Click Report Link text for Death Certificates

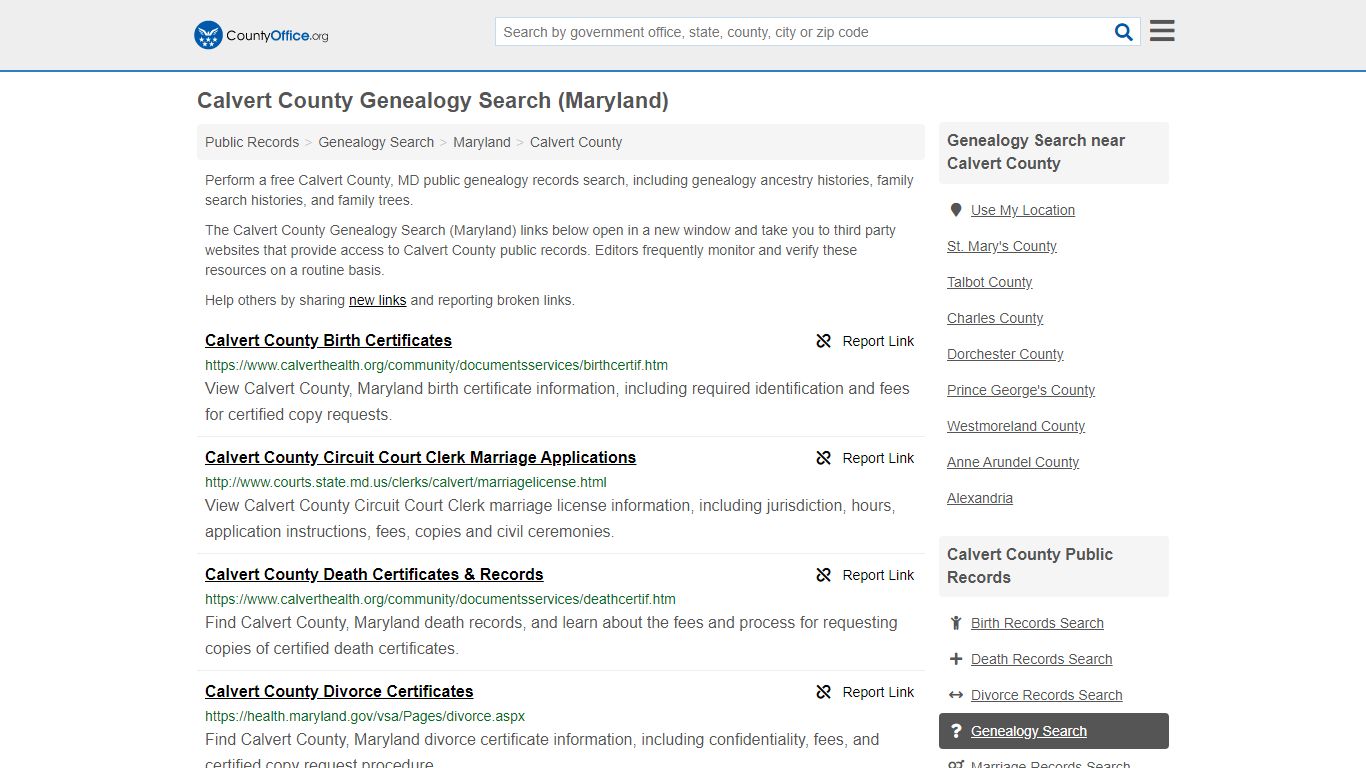(x=878, y=575)
